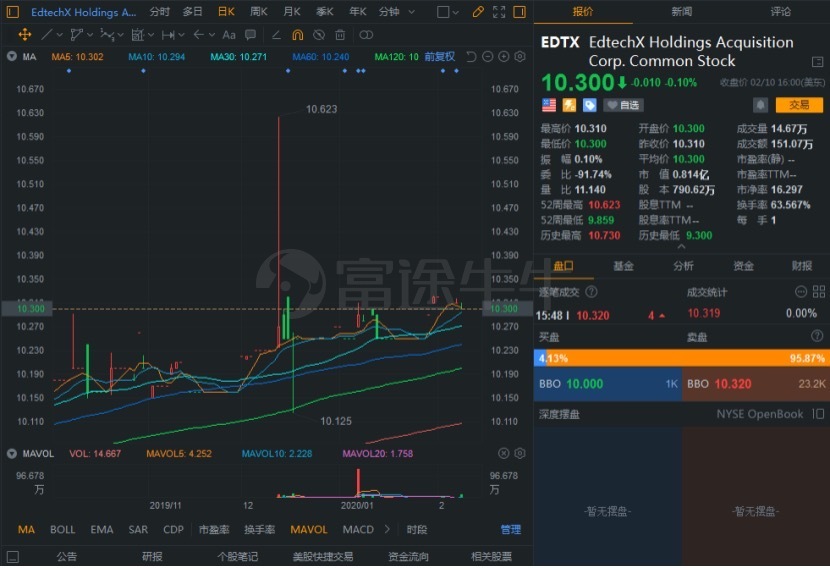830x568 pixels.
Task: Click the blue price tag icon
Action: (x=589, y=105)
